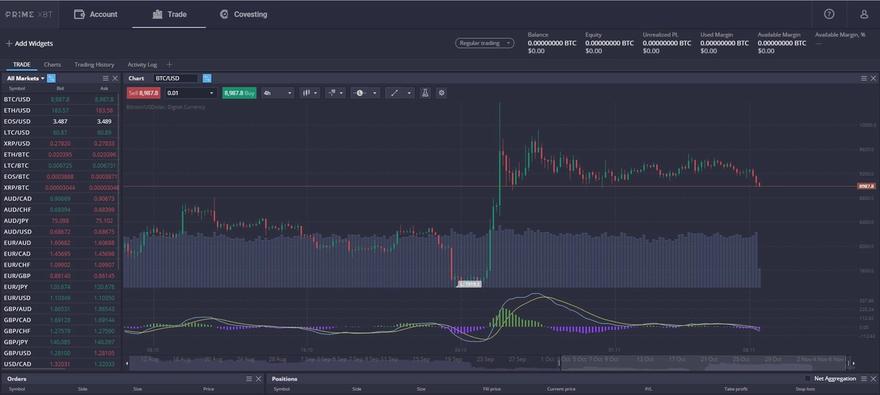880x395 pixels.
Task: Click the green 8,987.8 Buy button
Action: point(239,93)
